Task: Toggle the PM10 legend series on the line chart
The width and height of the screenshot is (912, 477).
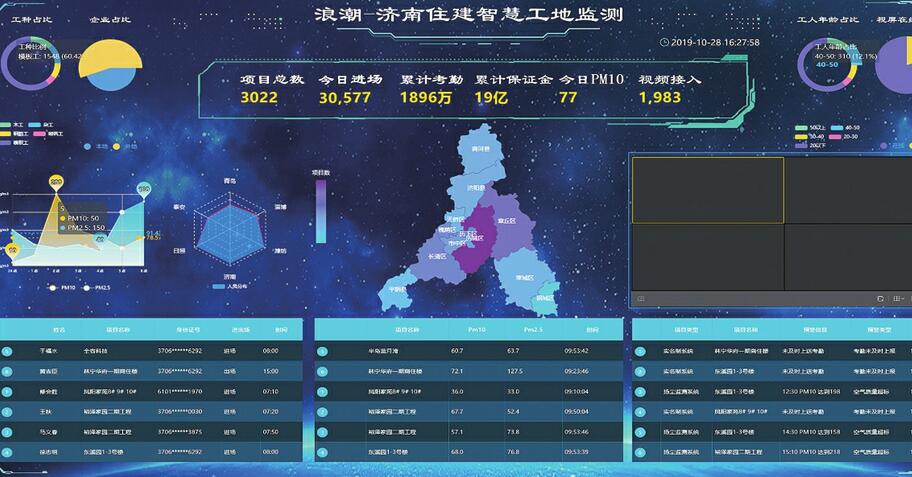Action: pyautogui.click(x=62, y=287)
